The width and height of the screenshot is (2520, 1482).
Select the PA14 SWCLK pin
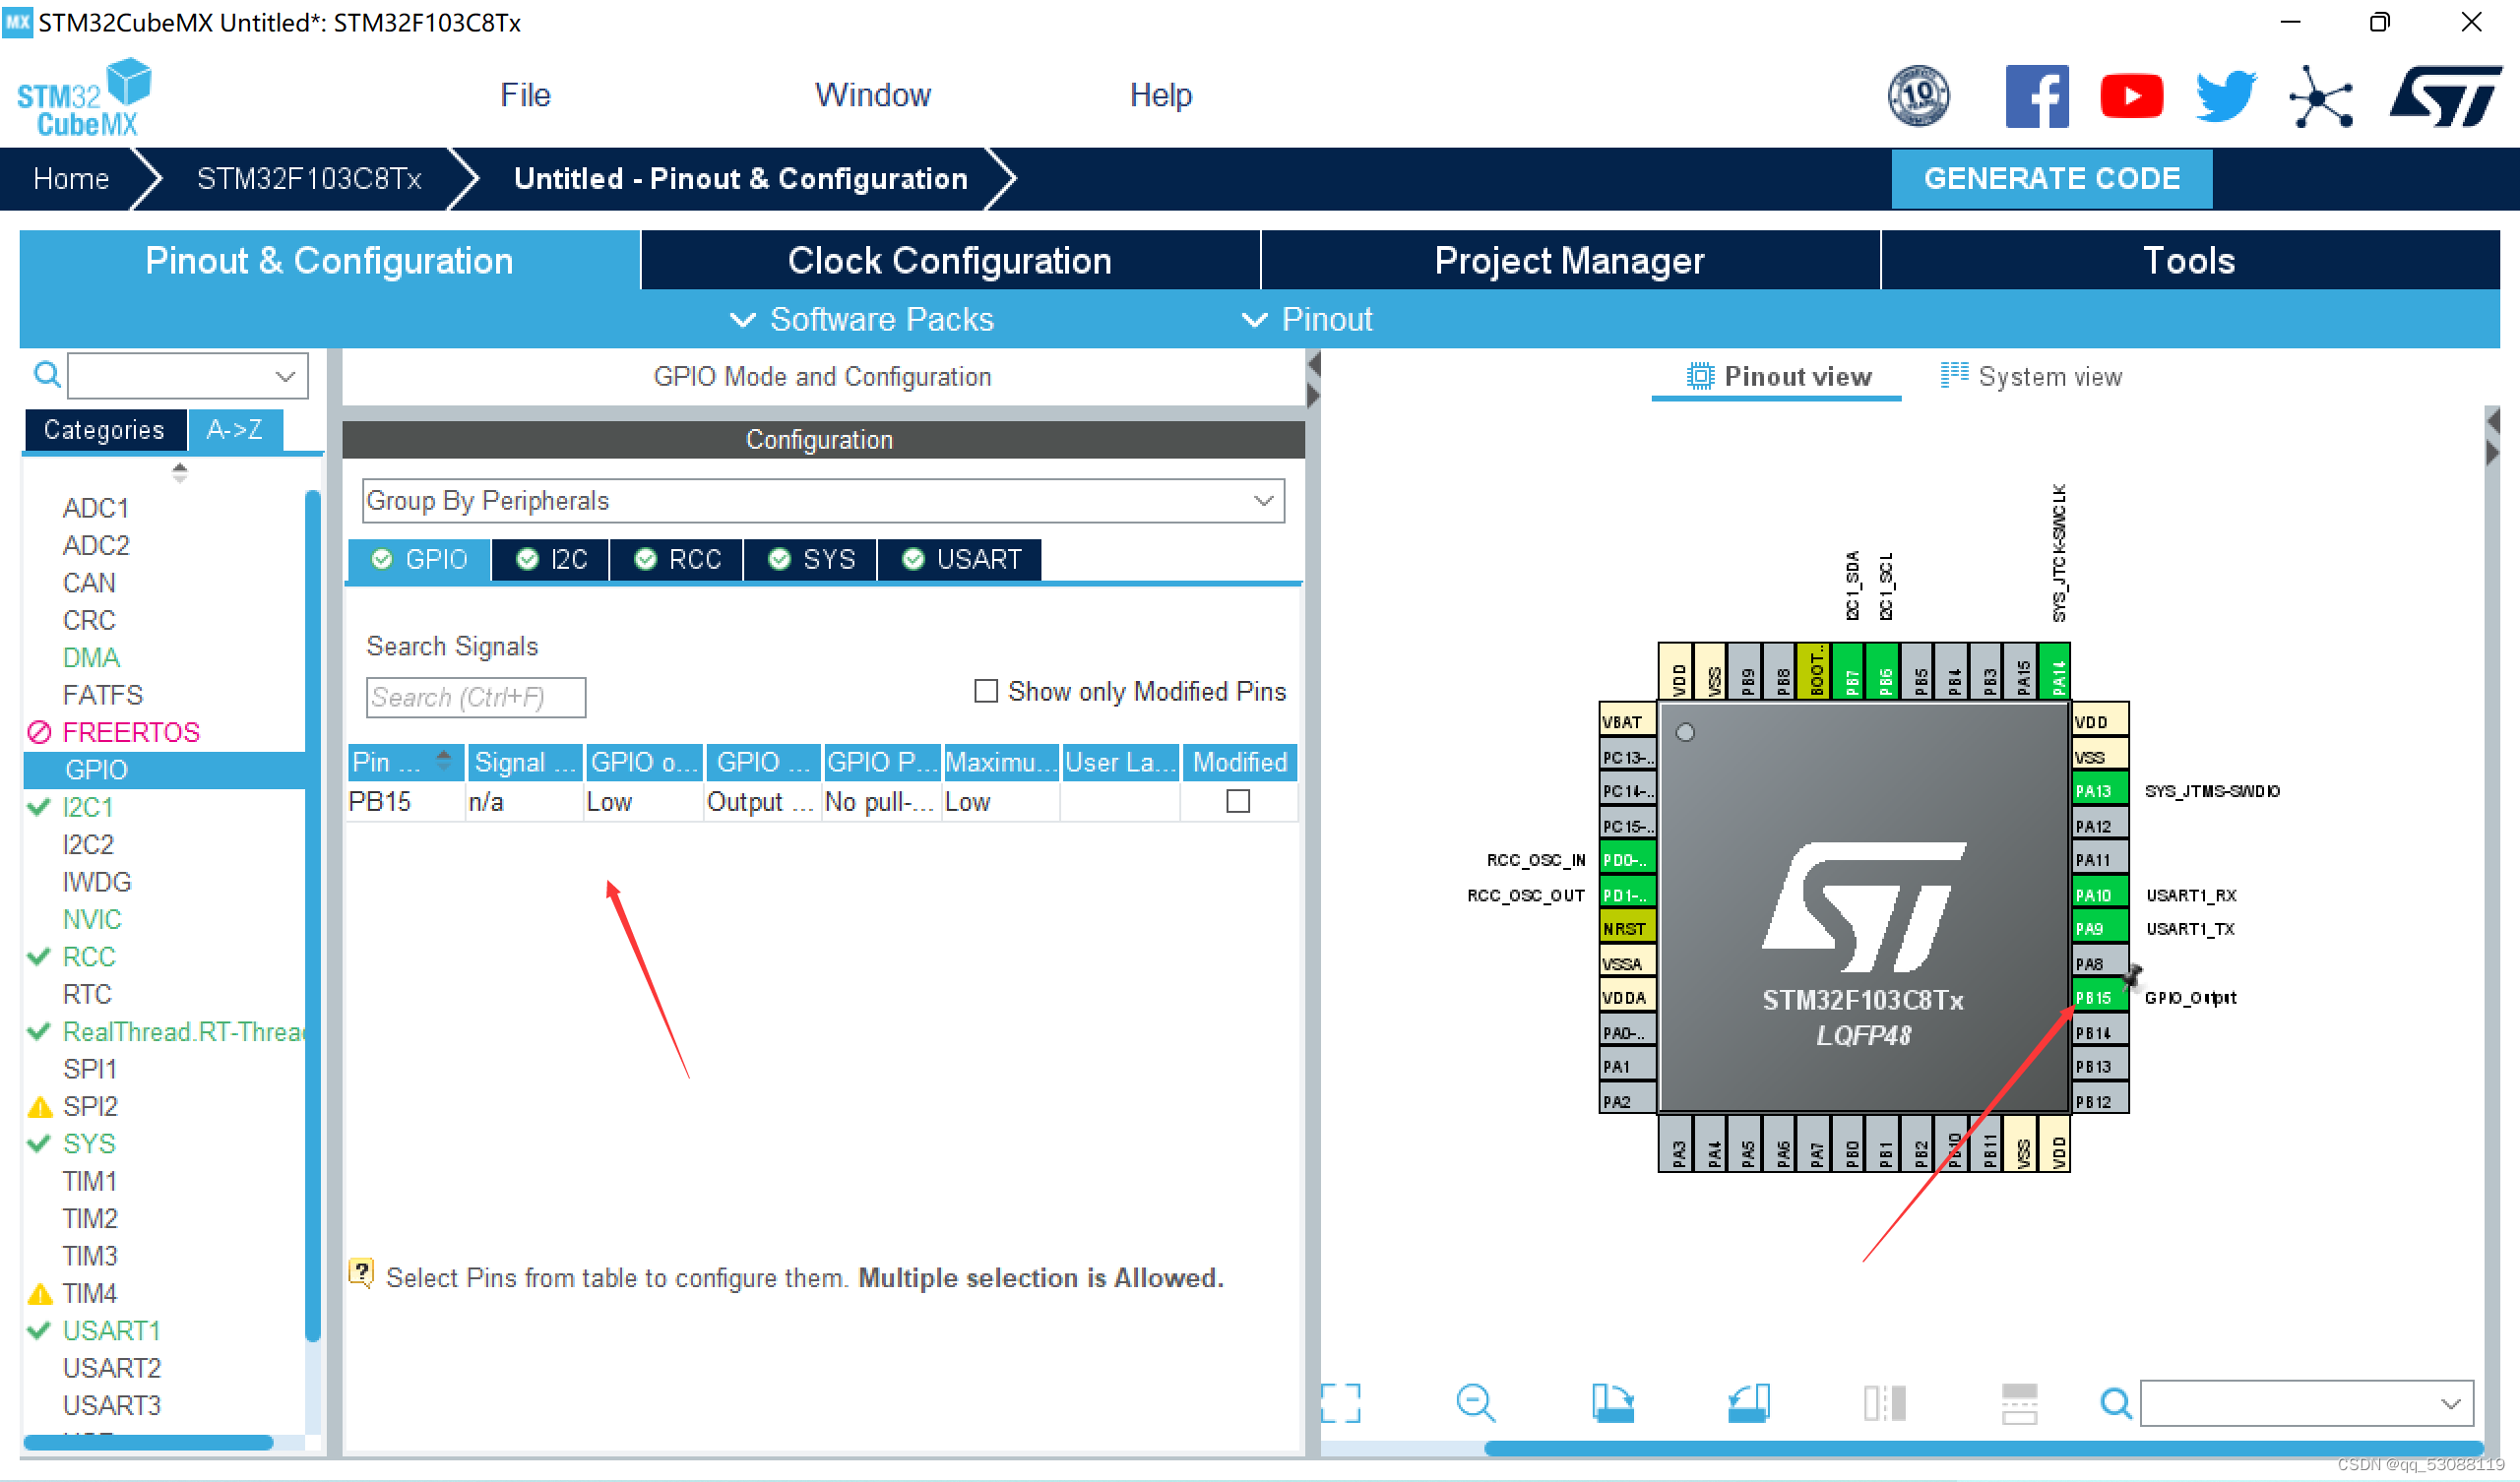point(2056,672)
